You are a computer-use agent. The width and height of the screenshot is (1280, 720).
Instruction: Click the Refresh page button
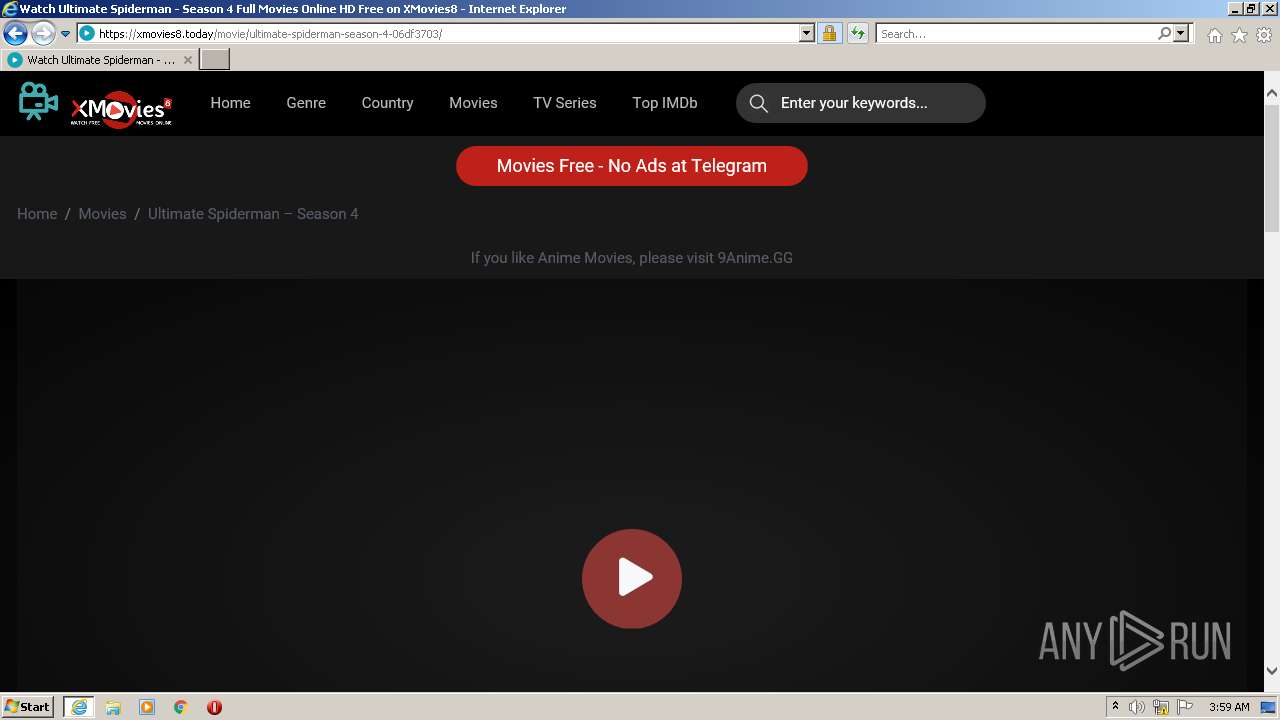pos(857,33)
